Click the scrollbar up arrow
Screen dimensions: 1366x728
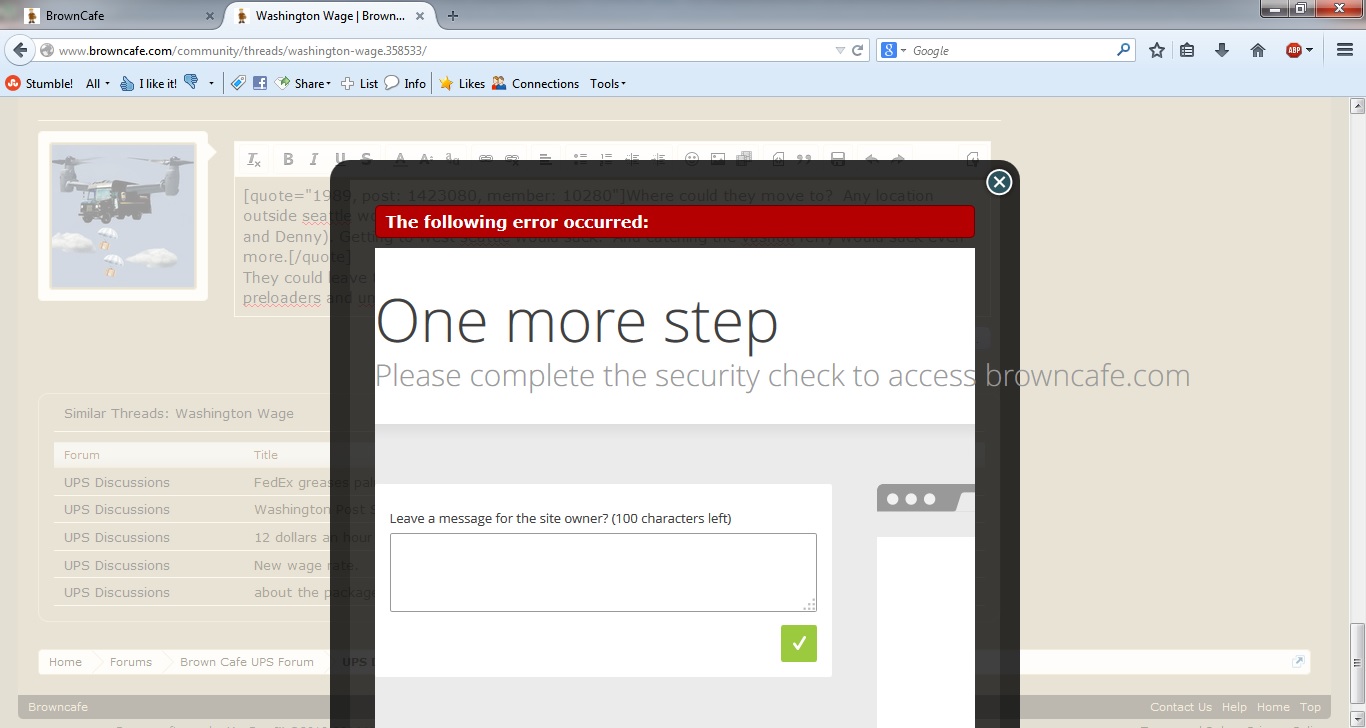[1357, 105]
